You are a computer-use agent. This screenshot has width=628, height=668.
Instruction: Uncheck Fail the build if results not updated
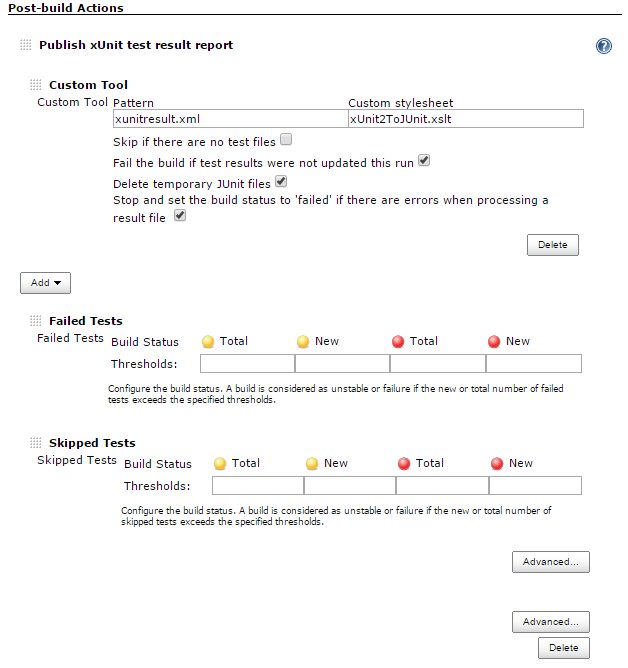(x=424, y=160)
